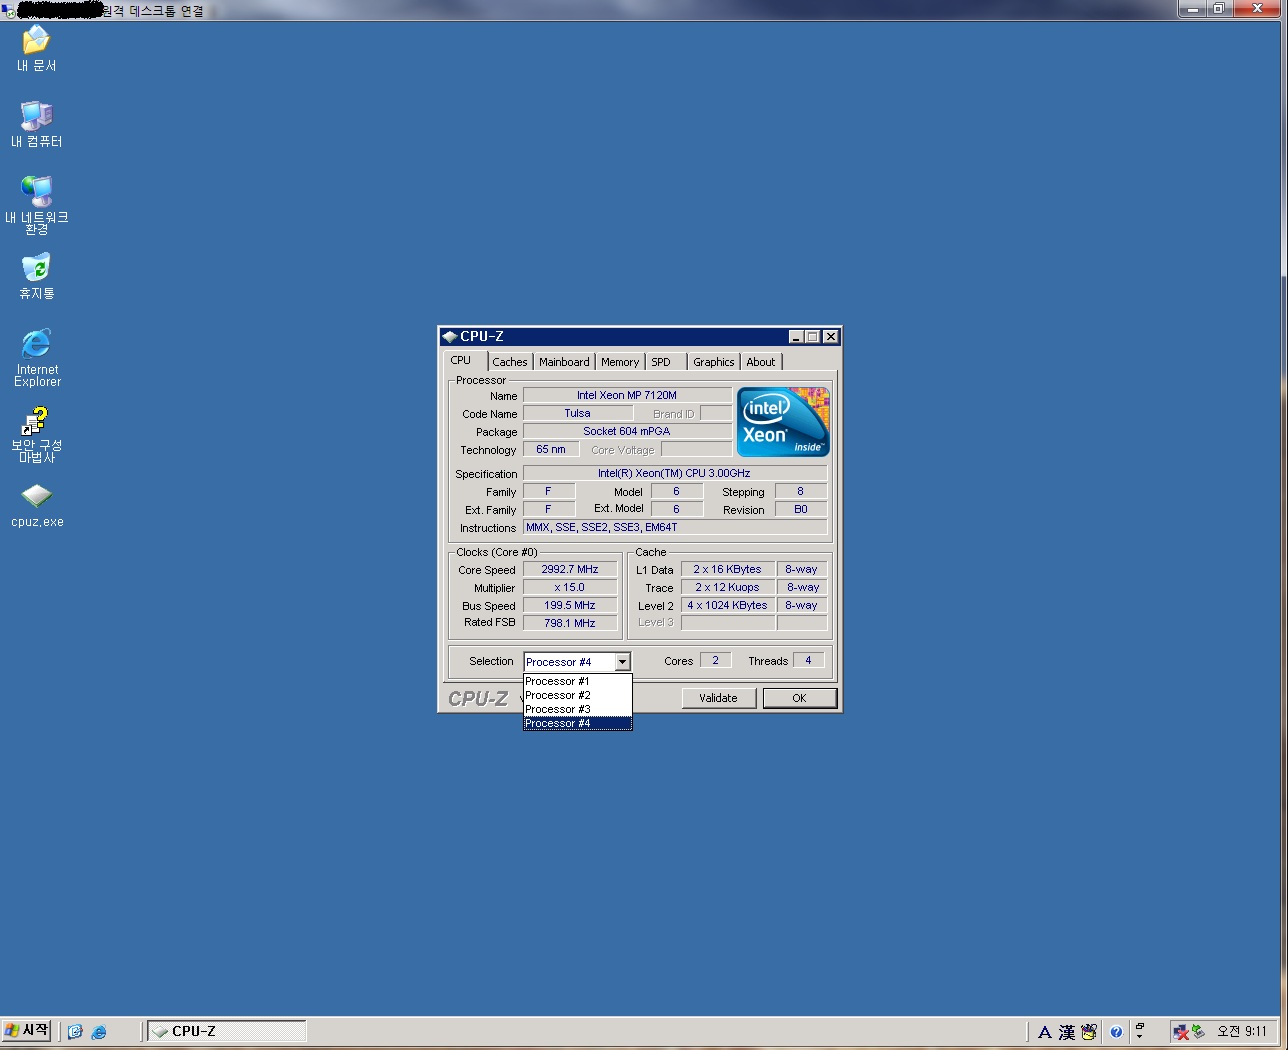Click the Bus Speed value 199.5 MHz
Viewport: 1288px width, 1050px height.
570,605
